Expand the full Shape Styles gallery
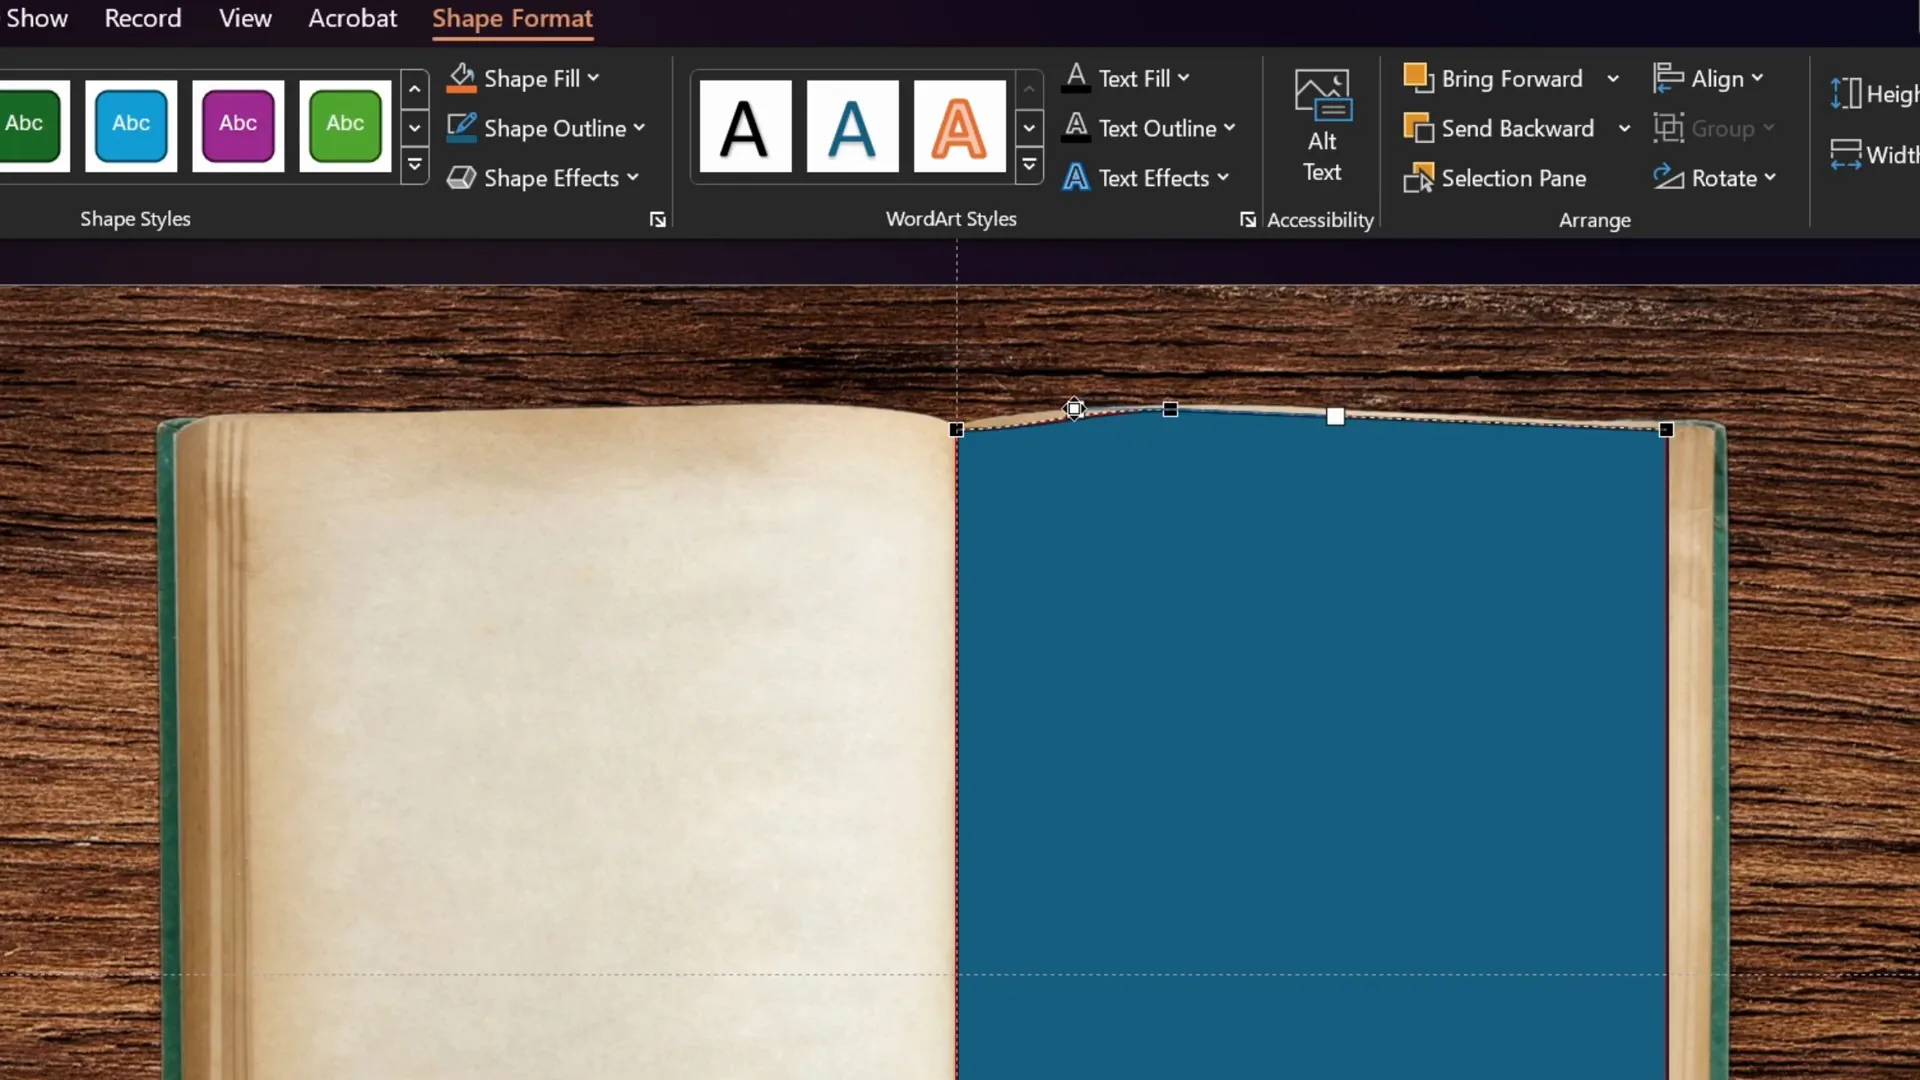Viewport: 1920px width, 1080px height. point(414,165)
